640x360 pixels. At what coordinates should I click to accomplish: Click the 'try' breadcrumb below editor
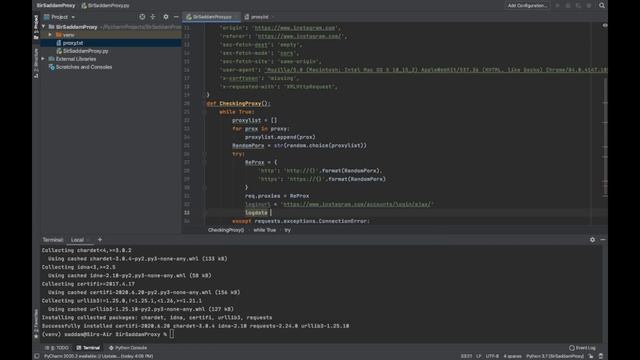coord(287,230)
